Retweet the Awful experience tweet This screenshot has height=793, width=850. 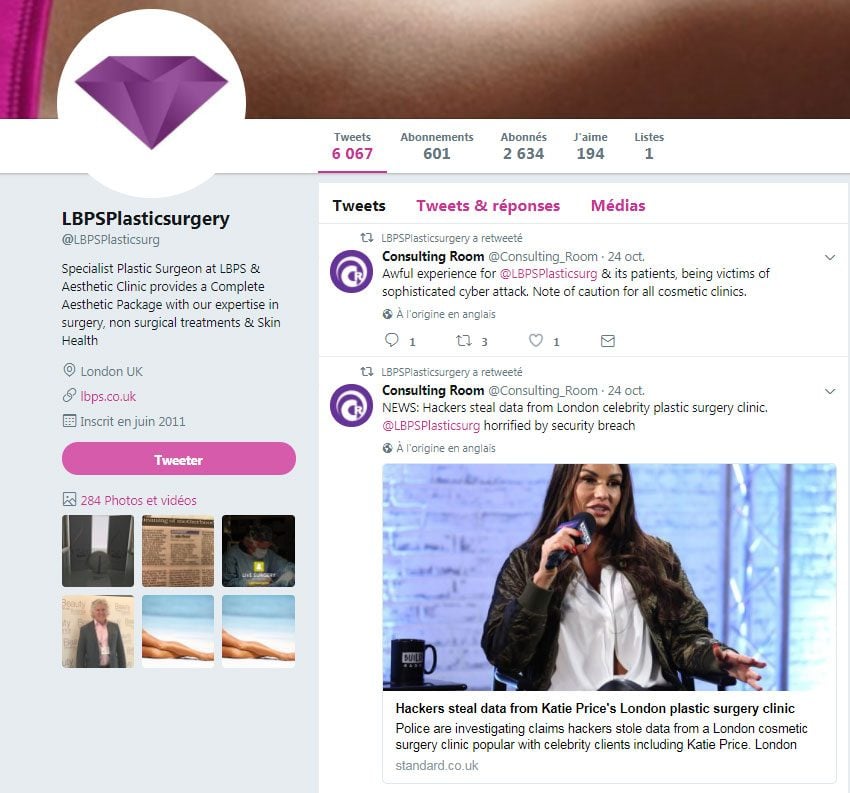tap(463, 340)
